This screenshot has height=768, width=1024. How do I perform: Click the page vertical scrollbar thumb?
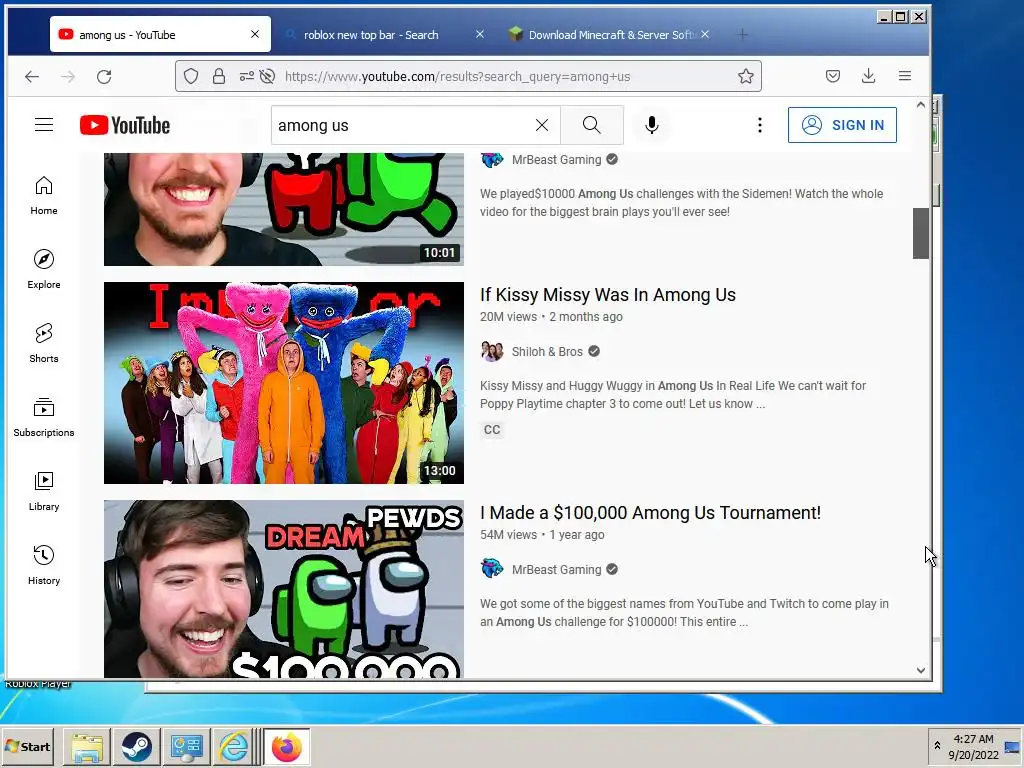[x=921, y=233]
